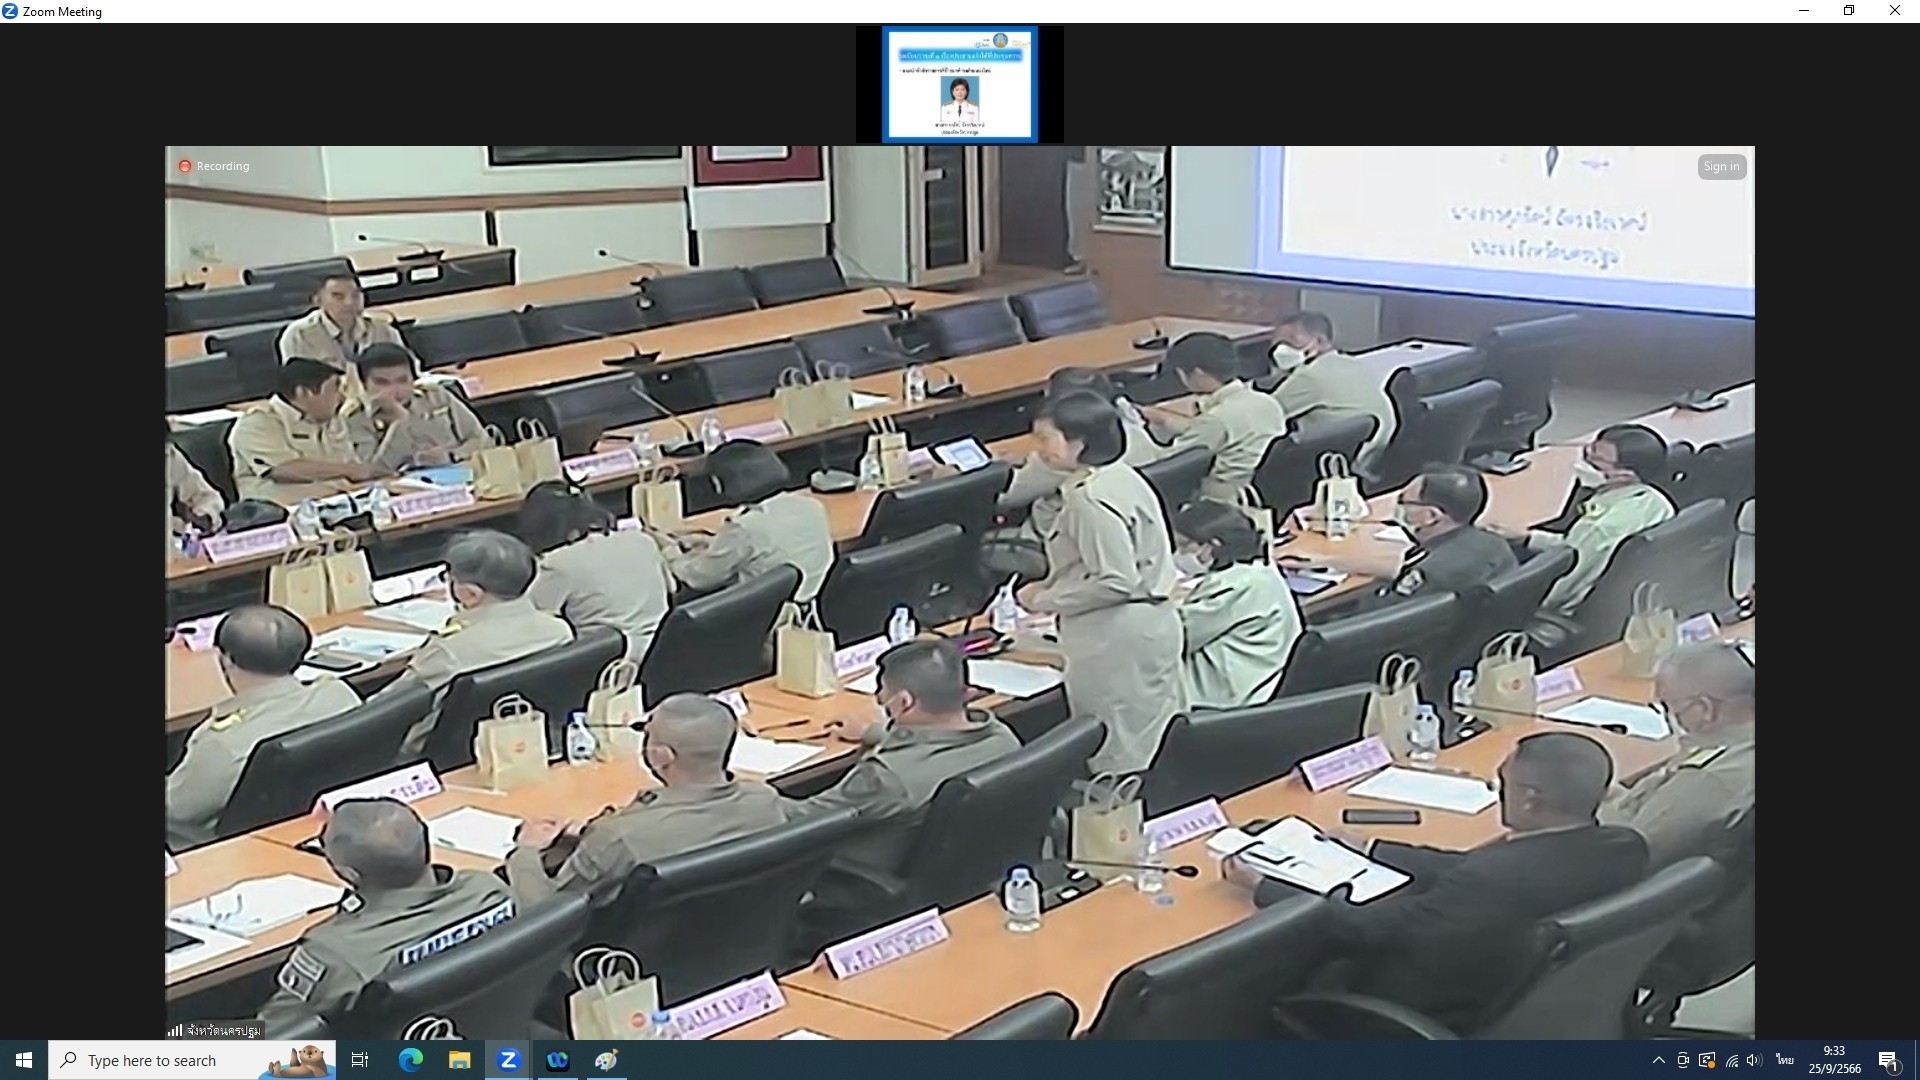Viewport: 1920px width, 1080px height.
Task: Open the Wi-Fi network tray icon
Action: point(1731,1060)
